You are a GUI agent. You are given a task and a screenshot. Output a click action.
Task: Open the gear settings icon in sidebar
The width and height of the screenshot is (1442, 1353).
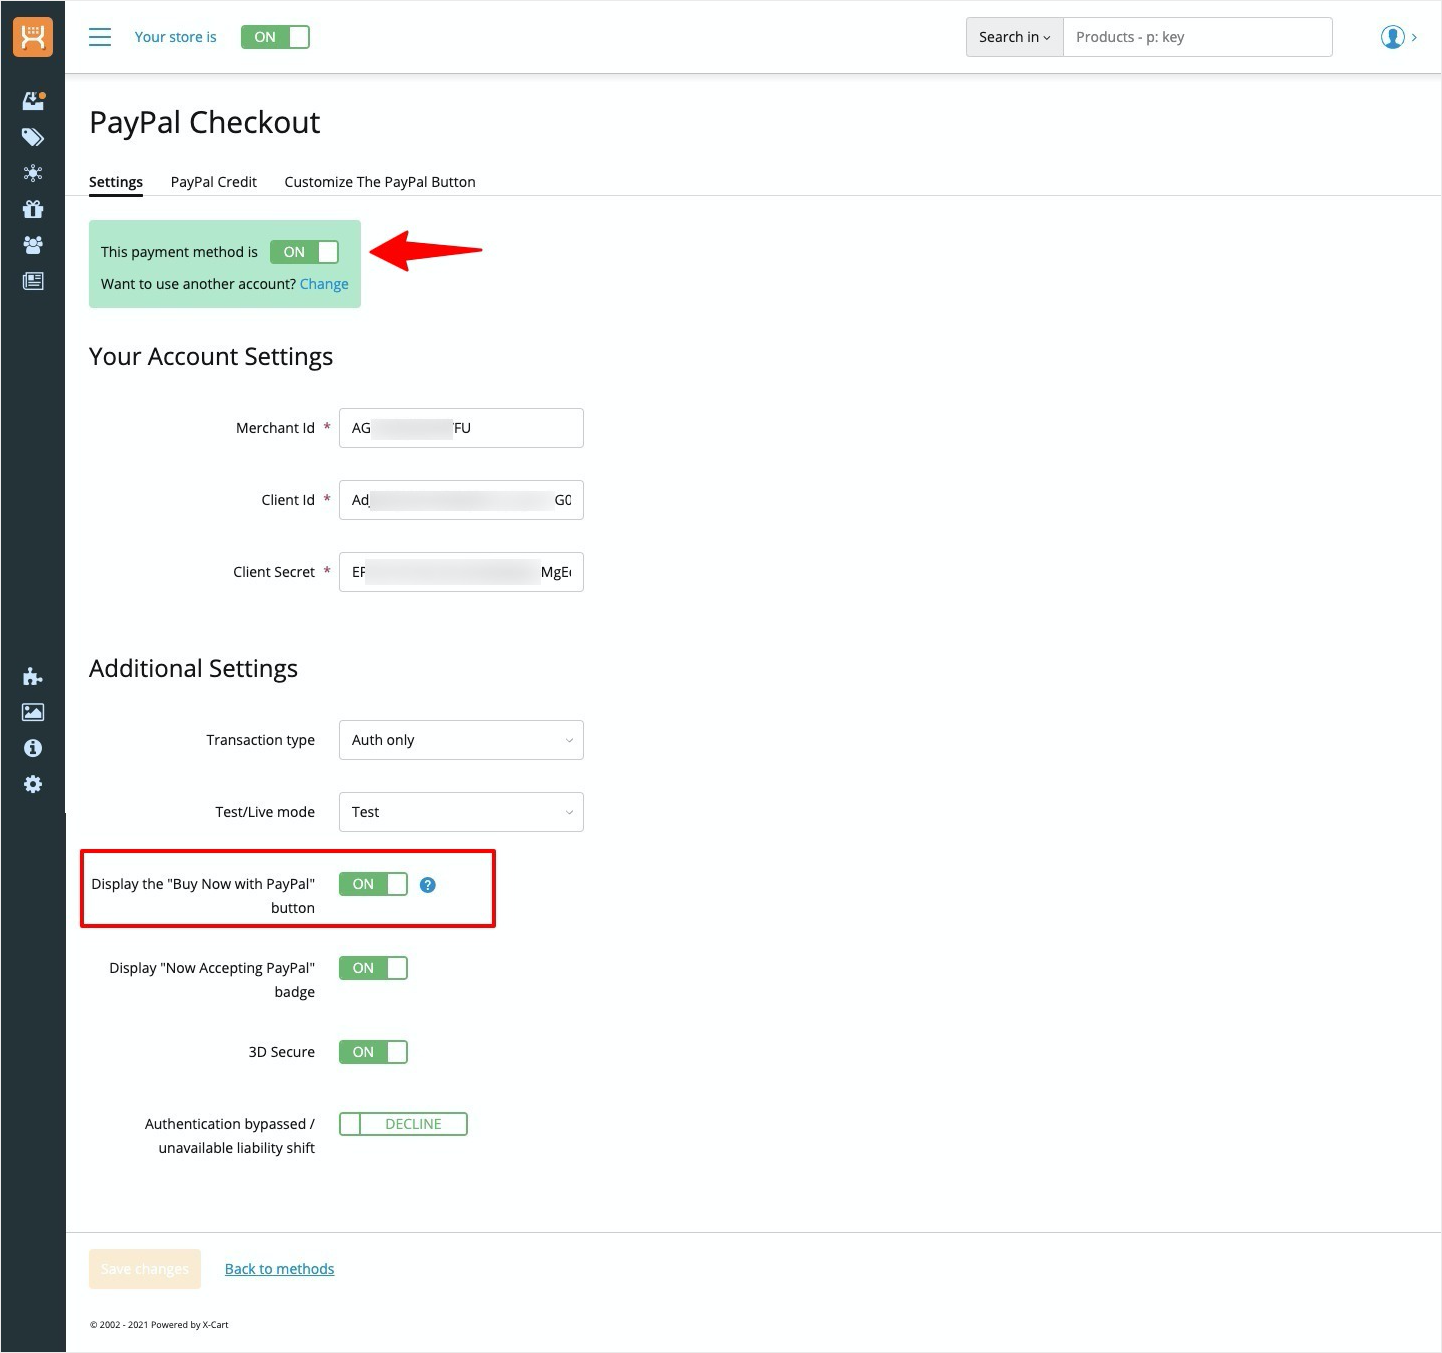click(33, 784)
